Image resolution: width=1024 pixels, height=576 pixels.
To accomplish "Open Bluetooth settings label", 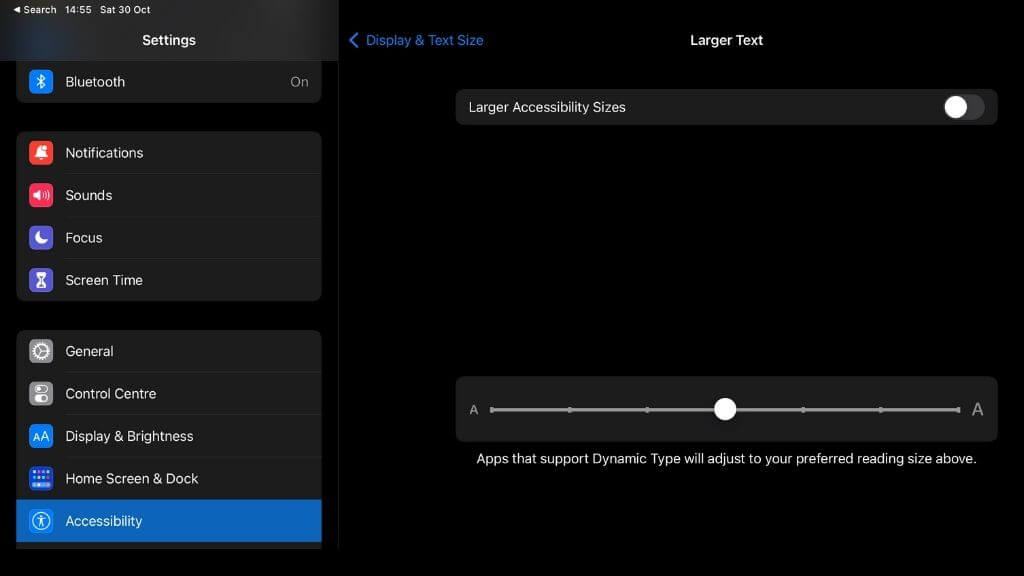I will point(95,82).
